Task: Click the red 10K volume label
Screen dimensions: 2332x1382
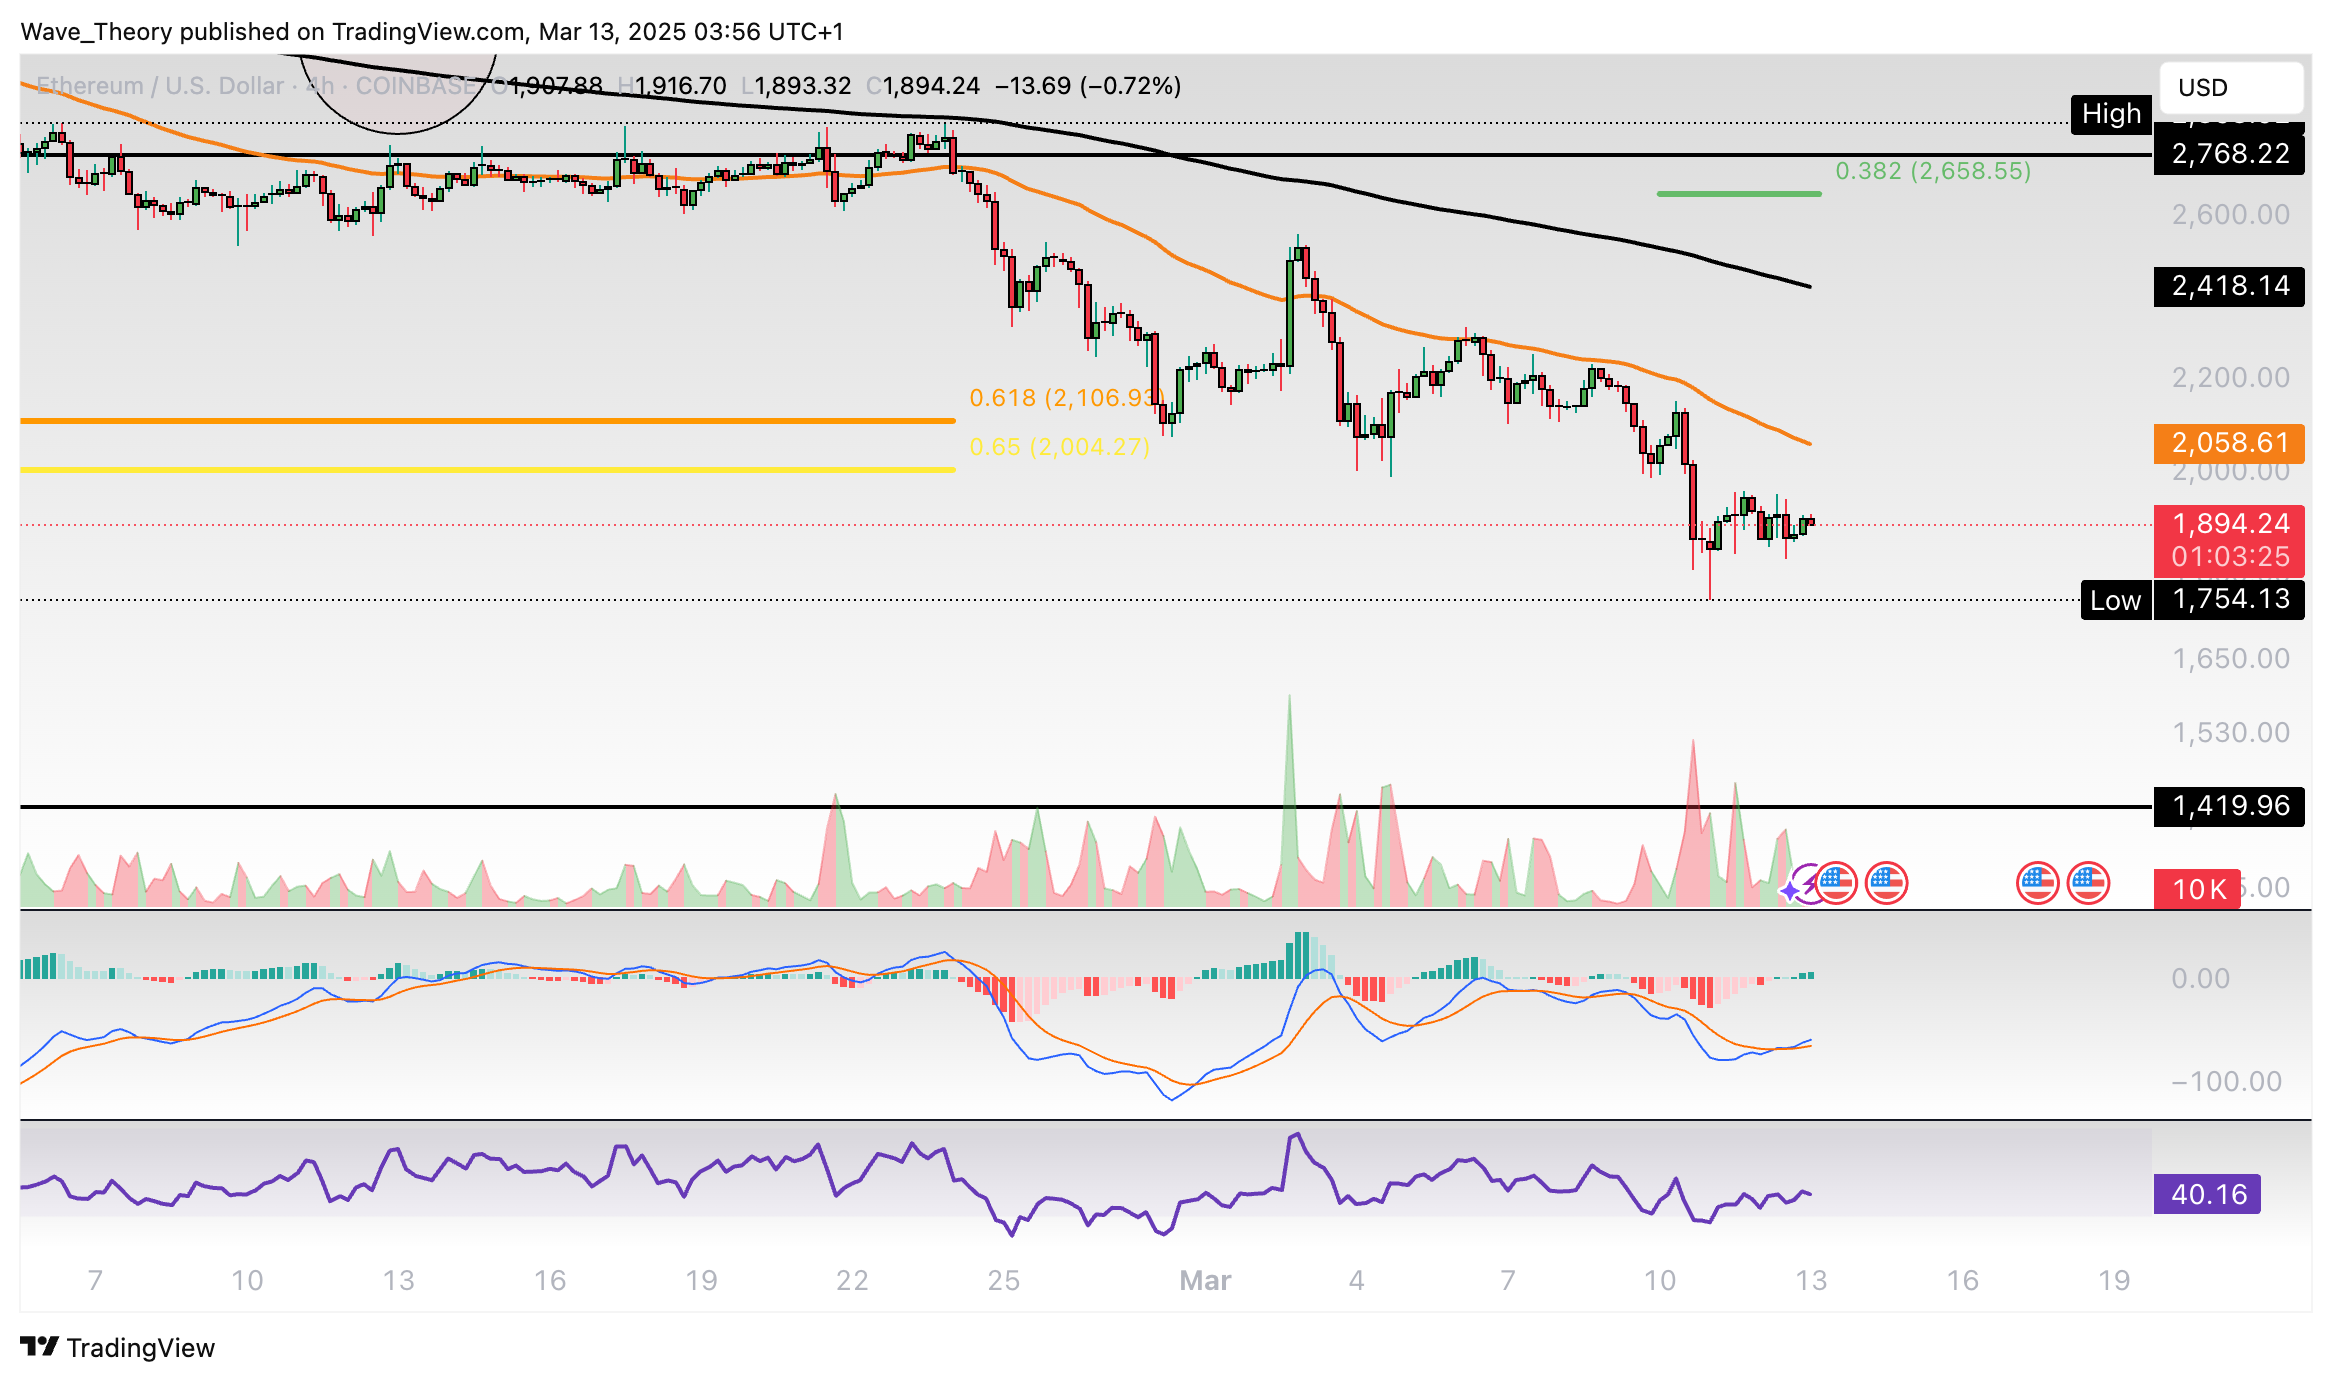Action: point(2197,889)
